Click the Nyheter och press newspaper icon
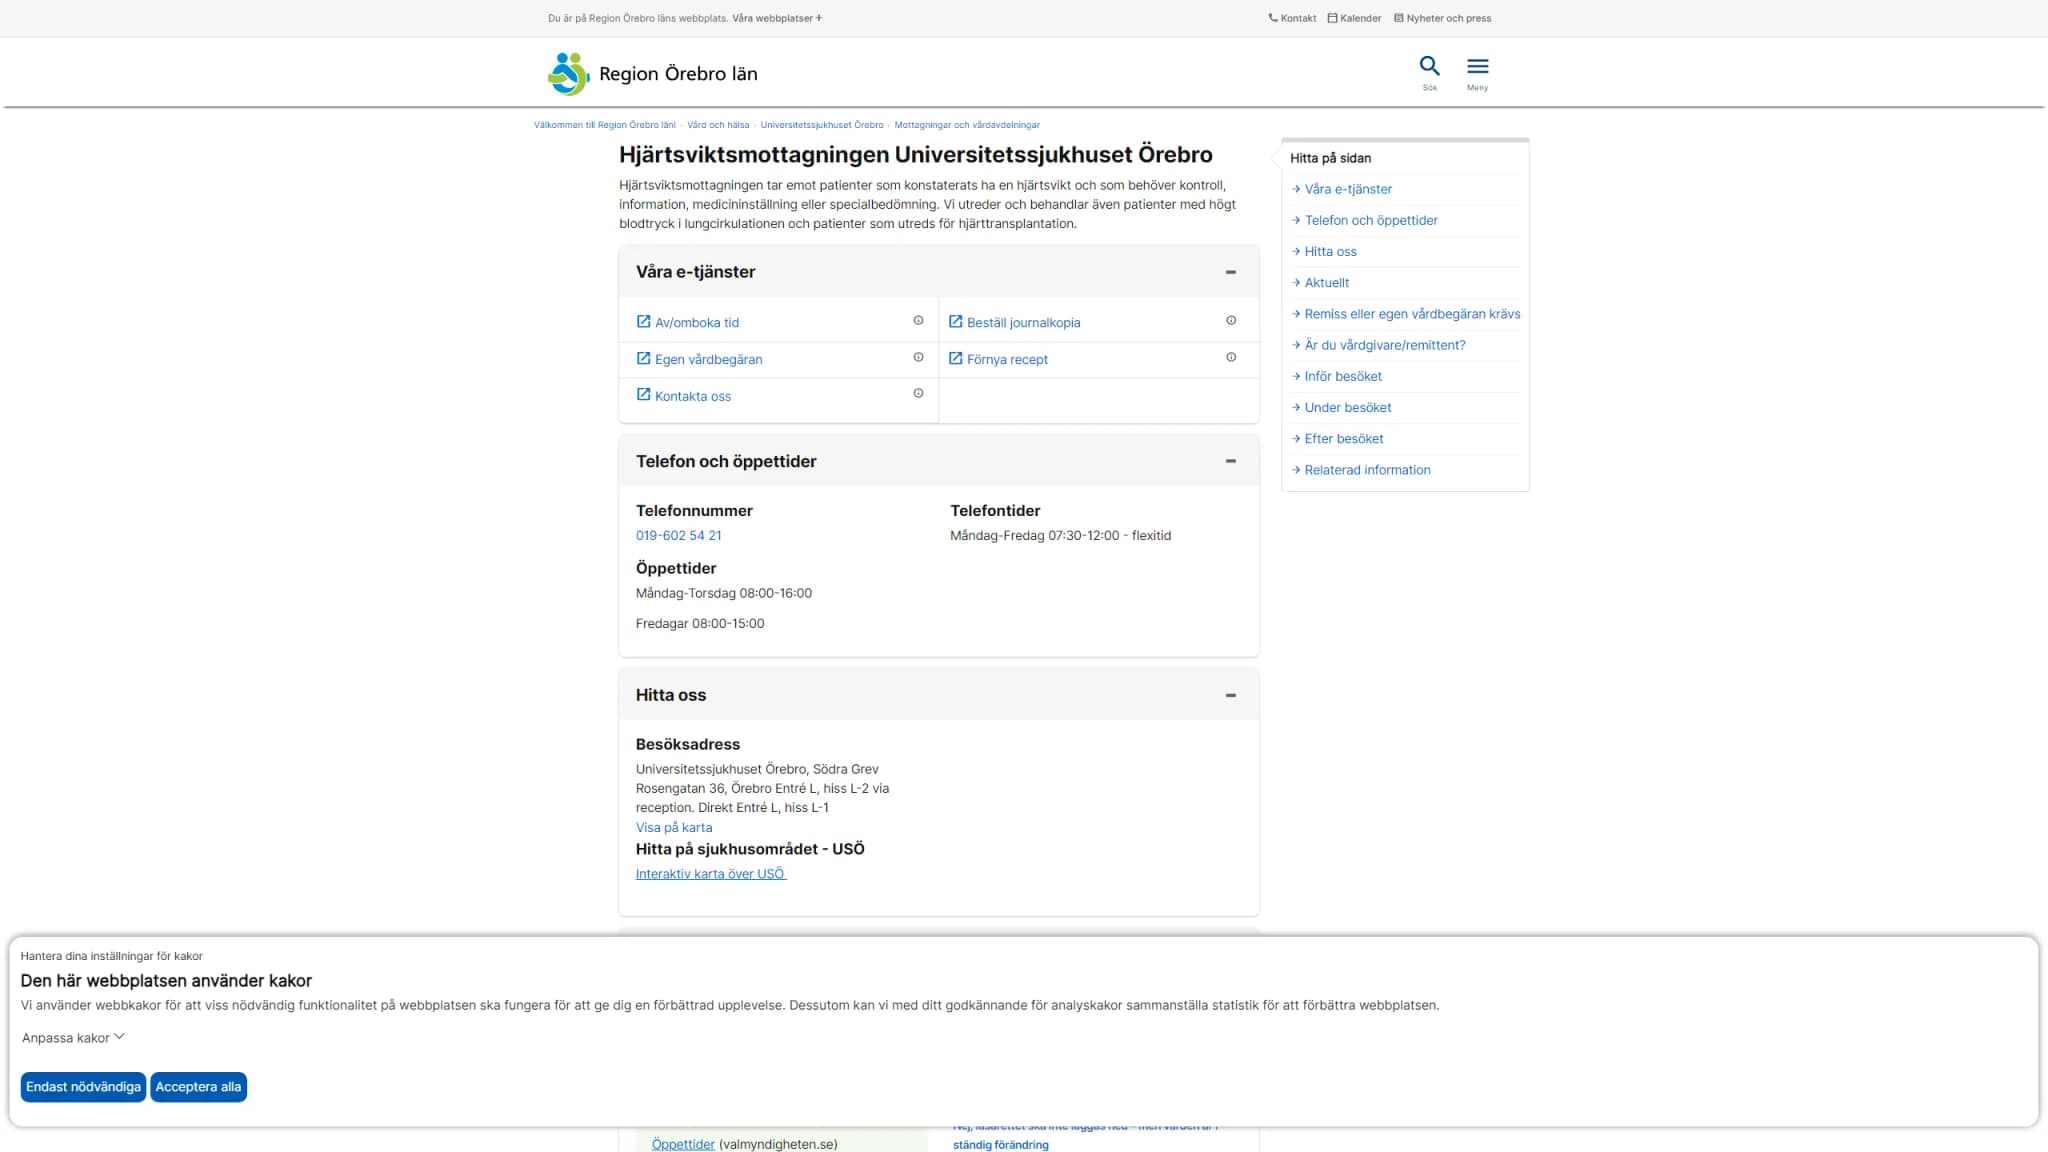This screenshot has width=2048, height=1152. click(1399, 18)
